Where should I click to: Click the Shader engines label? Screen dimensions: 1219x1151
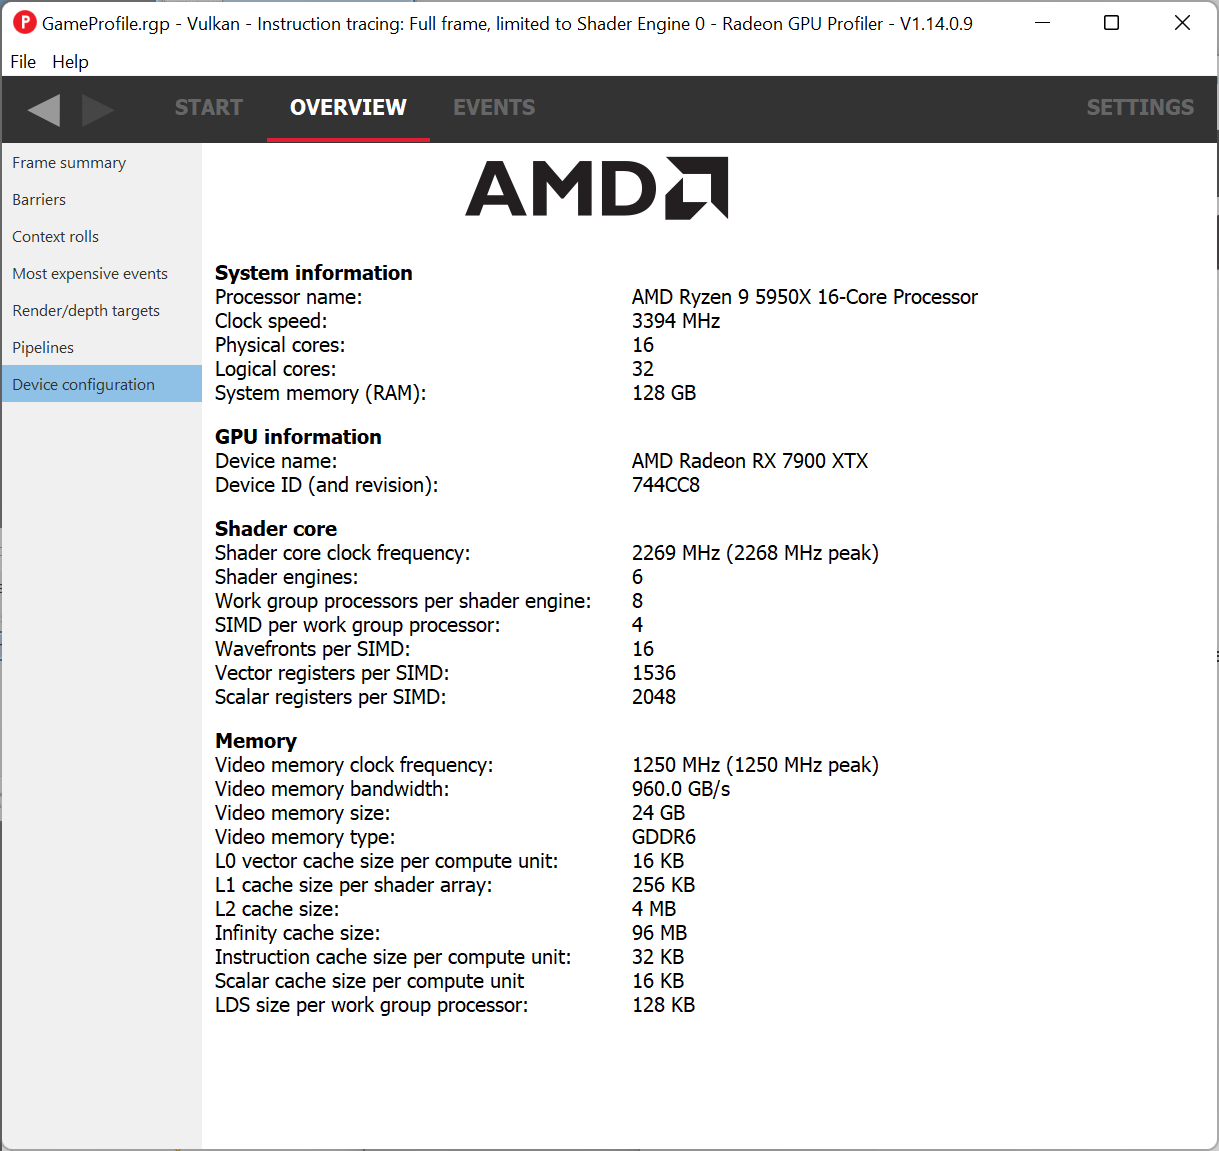[286, 577]
